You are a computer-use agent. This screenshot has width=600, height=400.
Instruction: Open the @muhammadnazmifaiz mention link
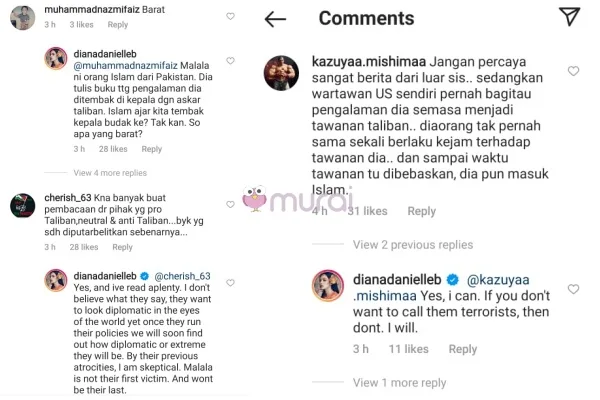126,65
